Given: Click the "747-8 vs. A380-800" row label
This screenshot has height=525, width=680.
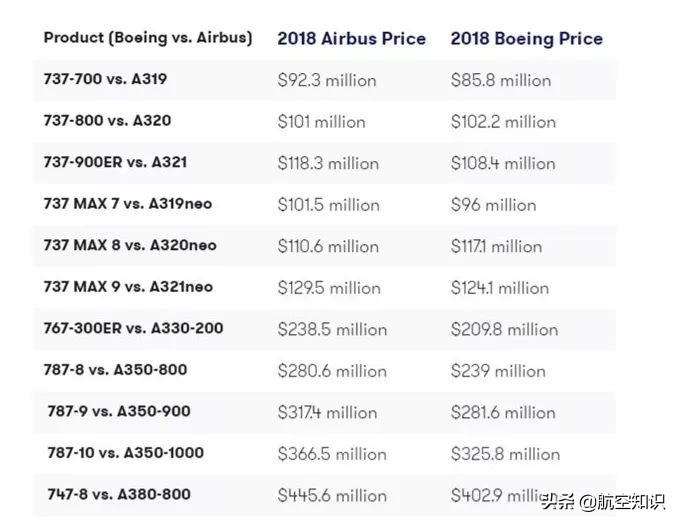Looking at the screenshot, I should [118, 494].
